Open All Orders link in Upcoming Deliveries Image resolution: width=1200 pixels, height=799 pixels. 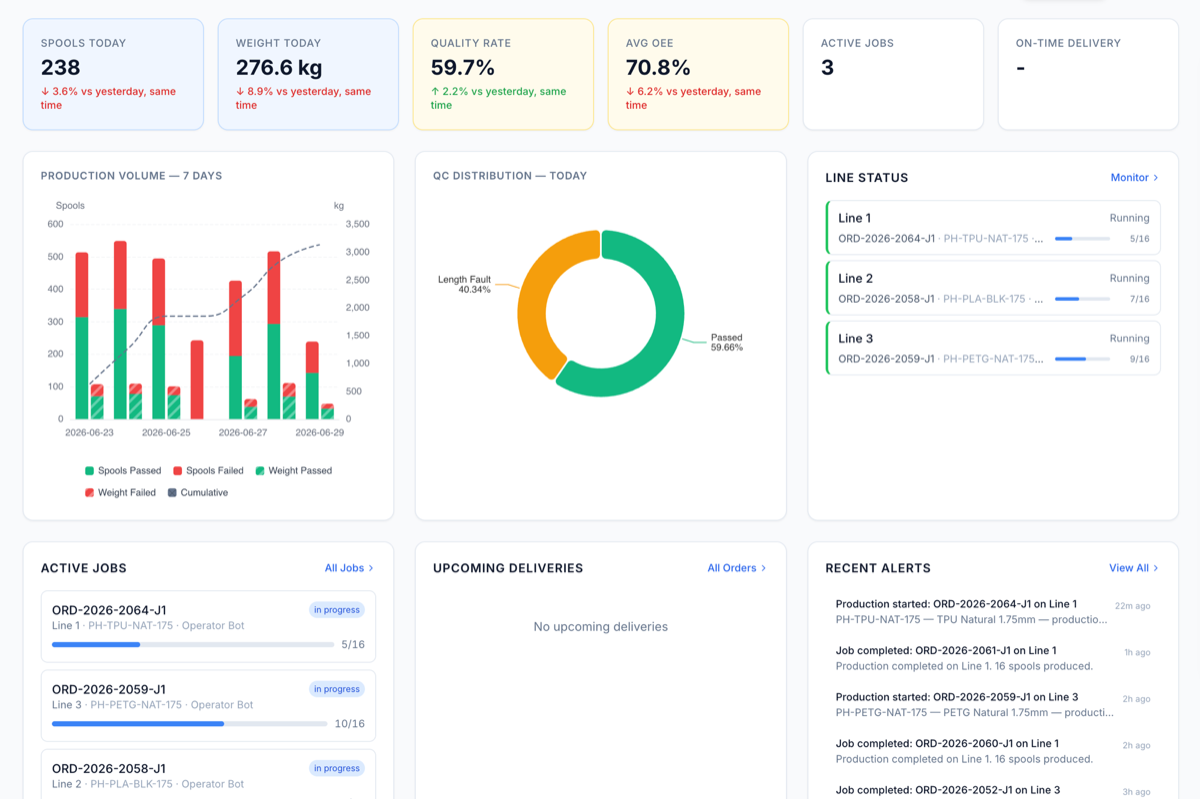coord(737,568)
